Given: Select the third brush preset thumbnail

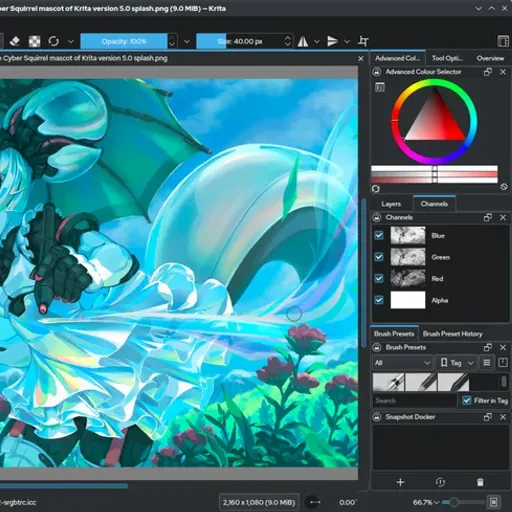Looking at the screenshot, I should [453, 382].
